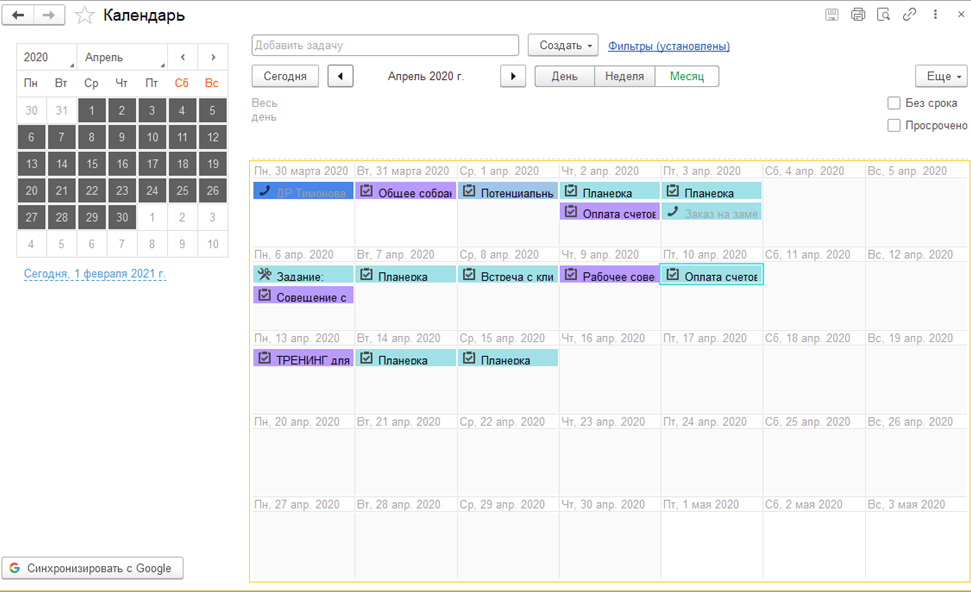Image resolution: width=971 pixels, height=592 pixels.
Task: Toggle the Просрочено checkbox
Action: coord(894,126)
